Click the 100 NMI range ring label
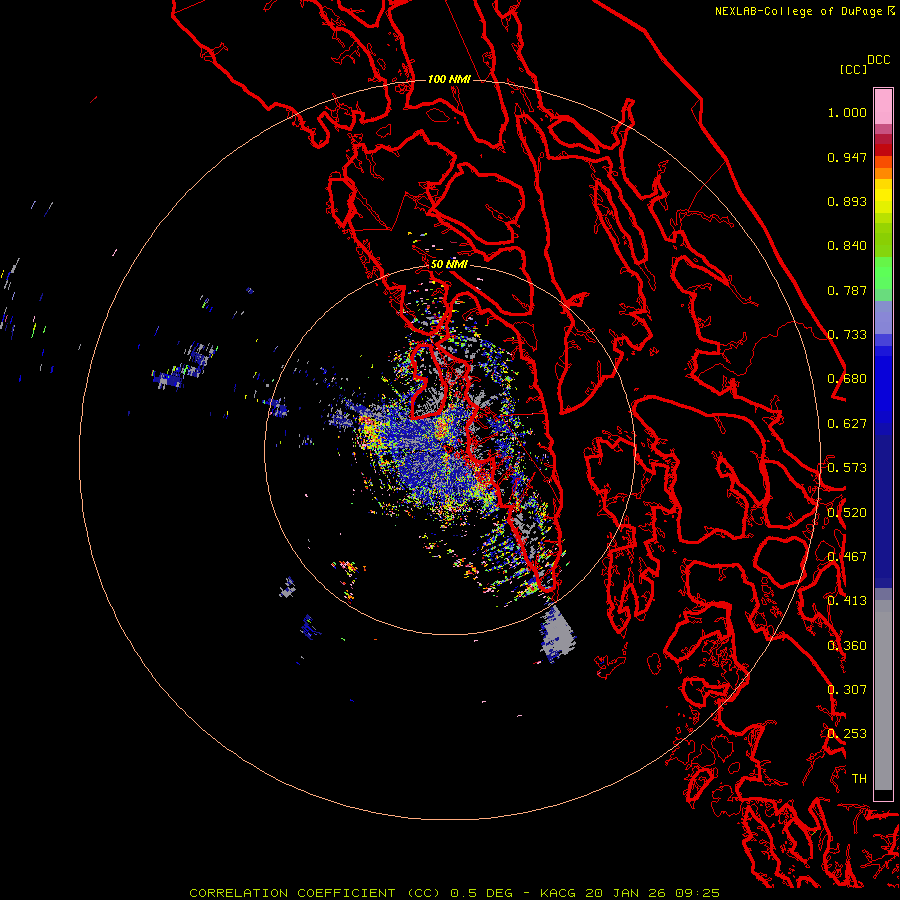Viewport: 900px width, 900px height. [449, 79]
